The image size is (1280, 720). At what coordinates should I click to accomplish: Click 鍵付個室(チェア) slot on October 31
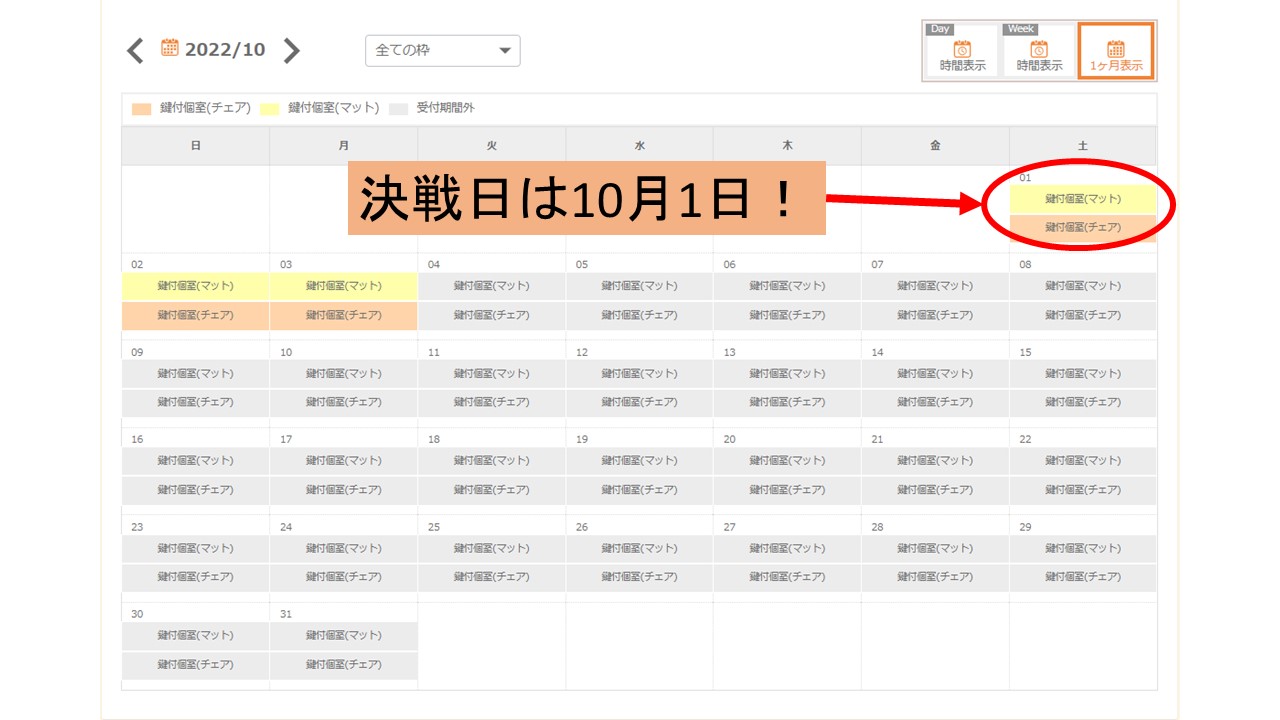[x=344, y=665]
